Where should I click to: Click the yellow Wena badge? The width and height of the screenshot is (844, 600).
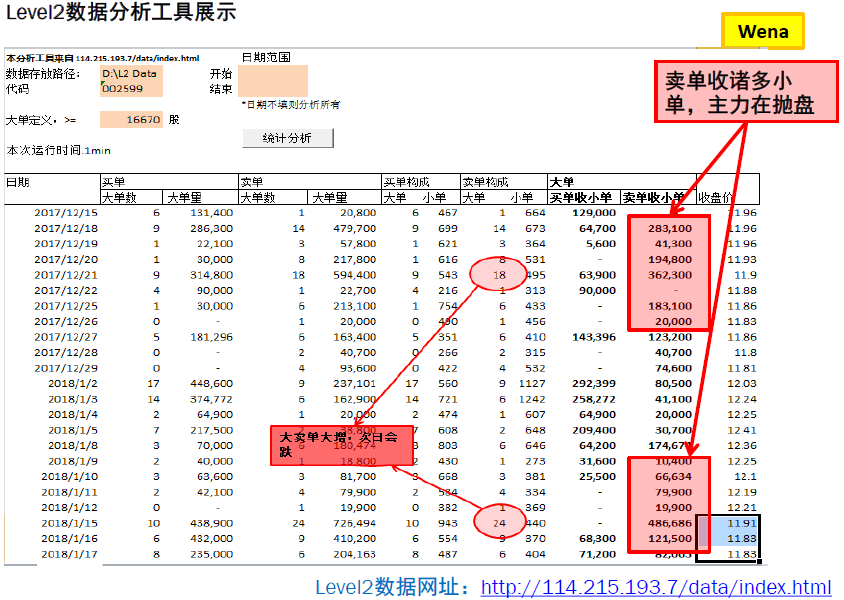(x=762, y=31)
